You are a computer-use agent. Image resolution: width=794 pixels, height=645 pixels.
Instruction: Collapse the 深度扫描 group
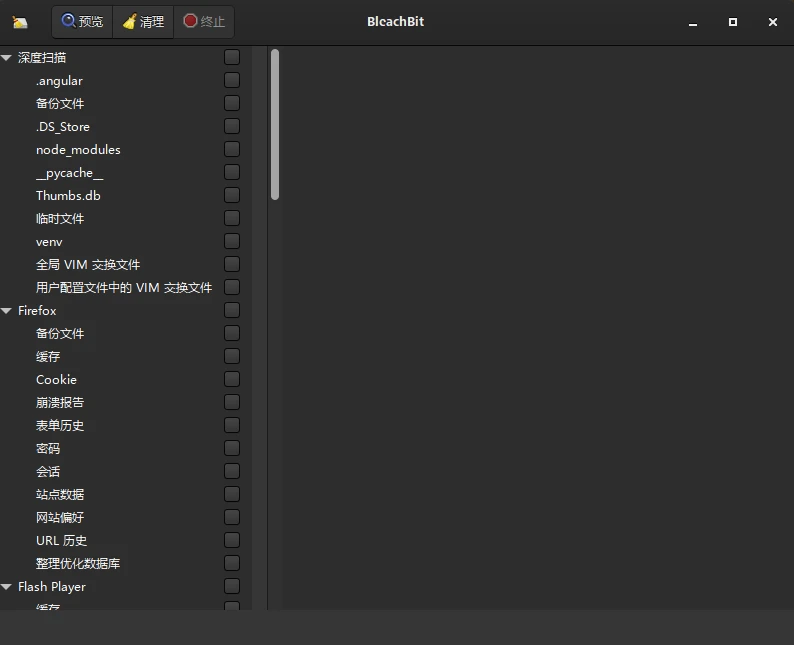pyautogui.click(x=7, y=58)
